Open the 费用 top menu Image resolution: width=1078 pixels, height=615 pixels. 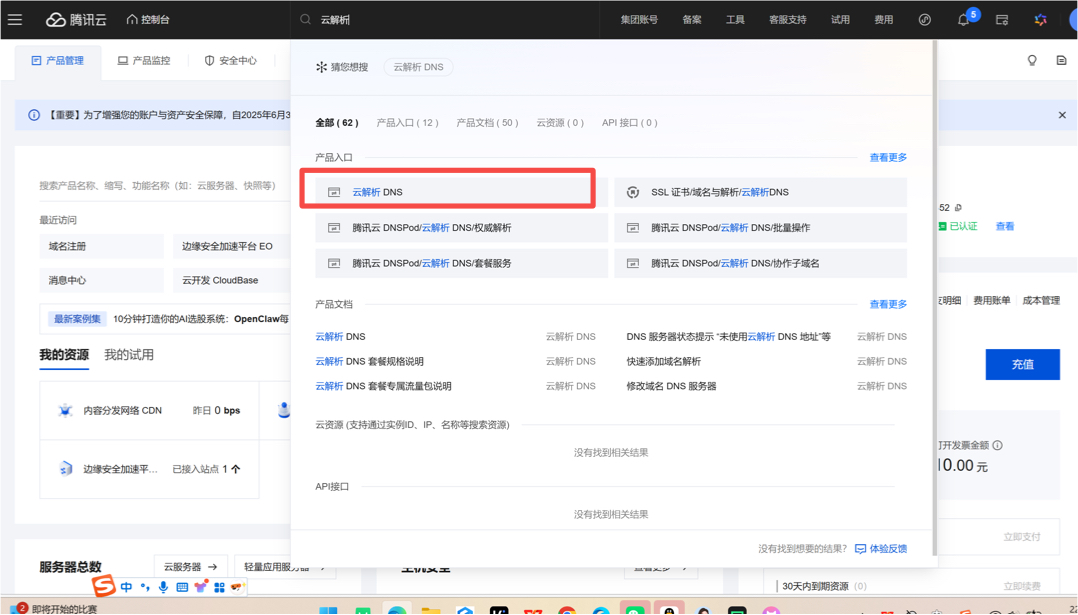click(x=883, y=20)
